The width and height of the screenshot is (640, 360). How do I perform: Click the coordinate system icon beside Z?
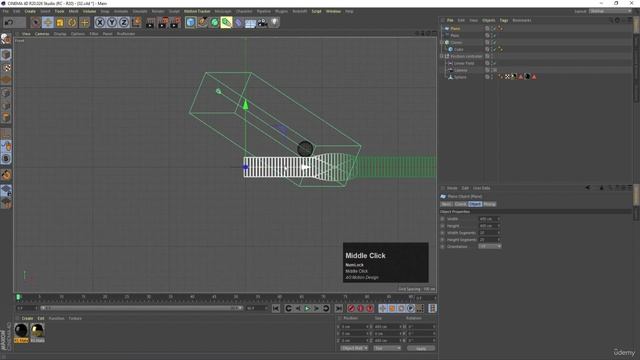(x=137, y=22)
